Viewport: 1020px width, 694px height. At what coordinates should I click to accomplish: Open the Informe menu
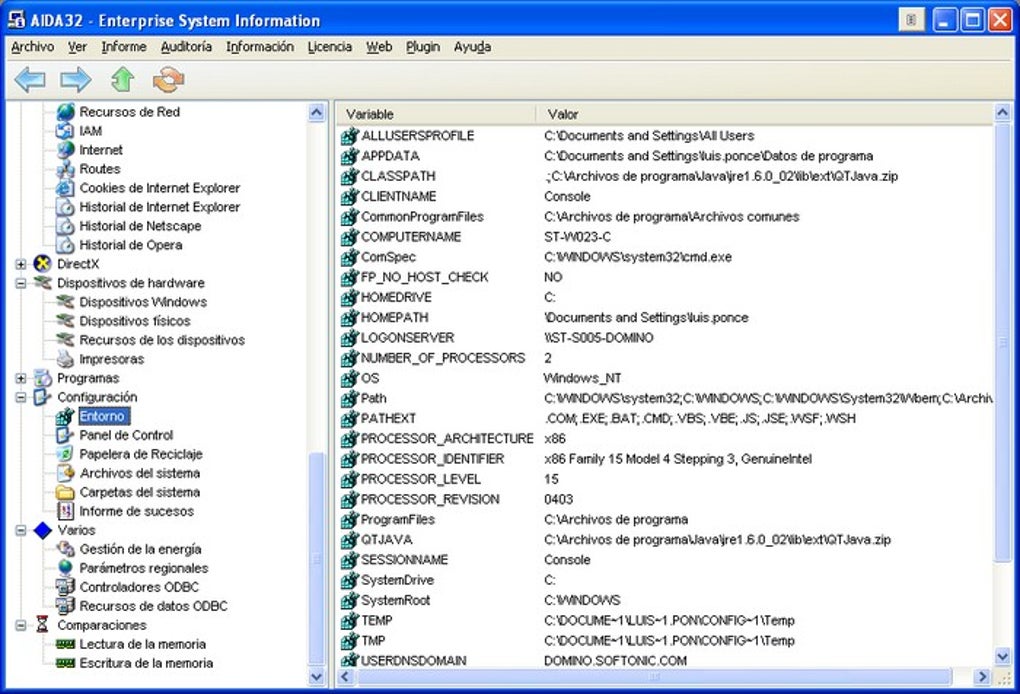pyautogui.click(x=124, y=47)
